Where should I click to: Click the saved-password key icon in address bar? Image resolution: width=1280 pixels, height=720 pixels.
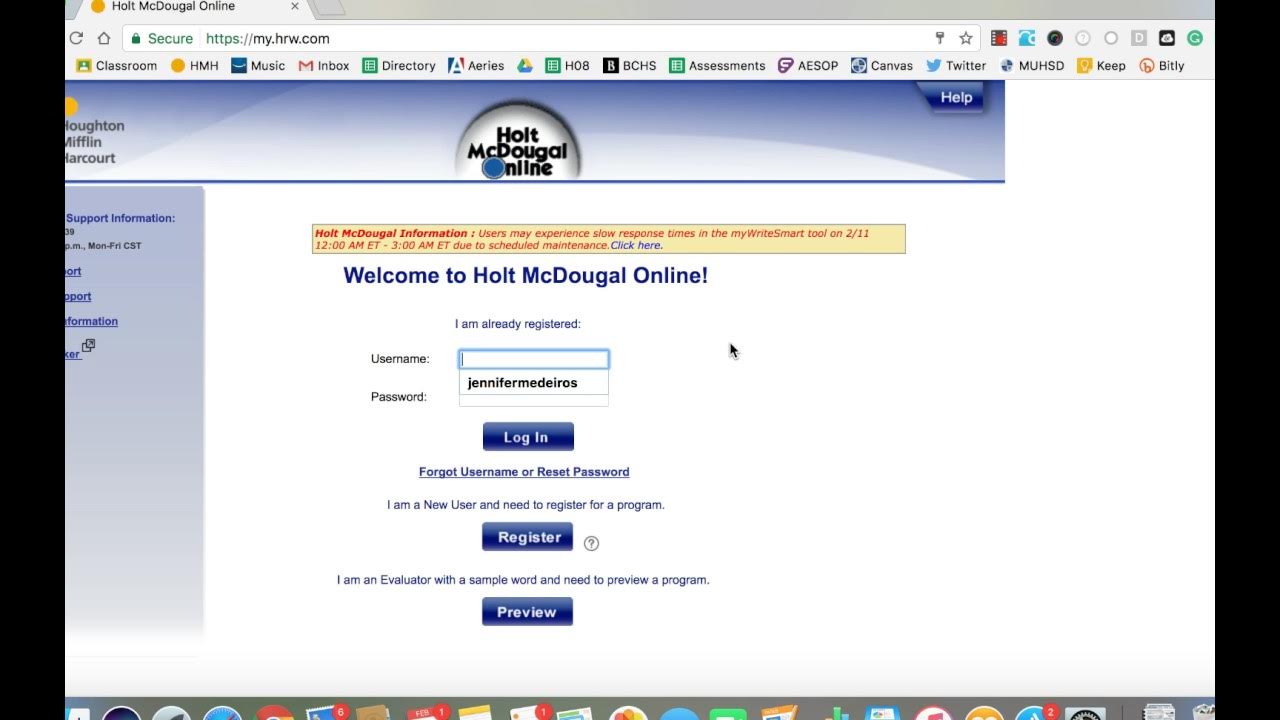[x=940, y=38]
